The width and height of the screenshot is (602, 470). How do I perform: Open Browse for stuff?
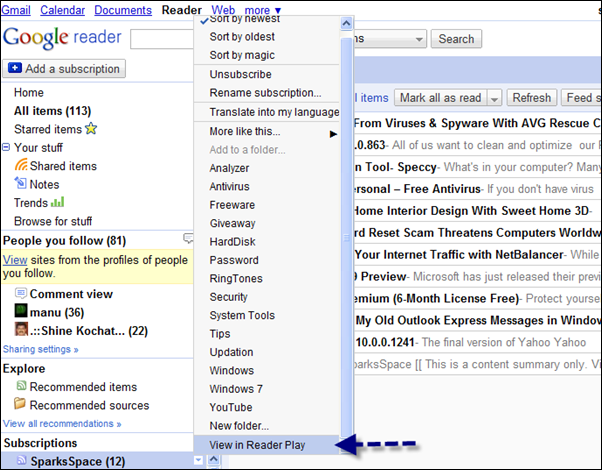(x=53, y=221)
